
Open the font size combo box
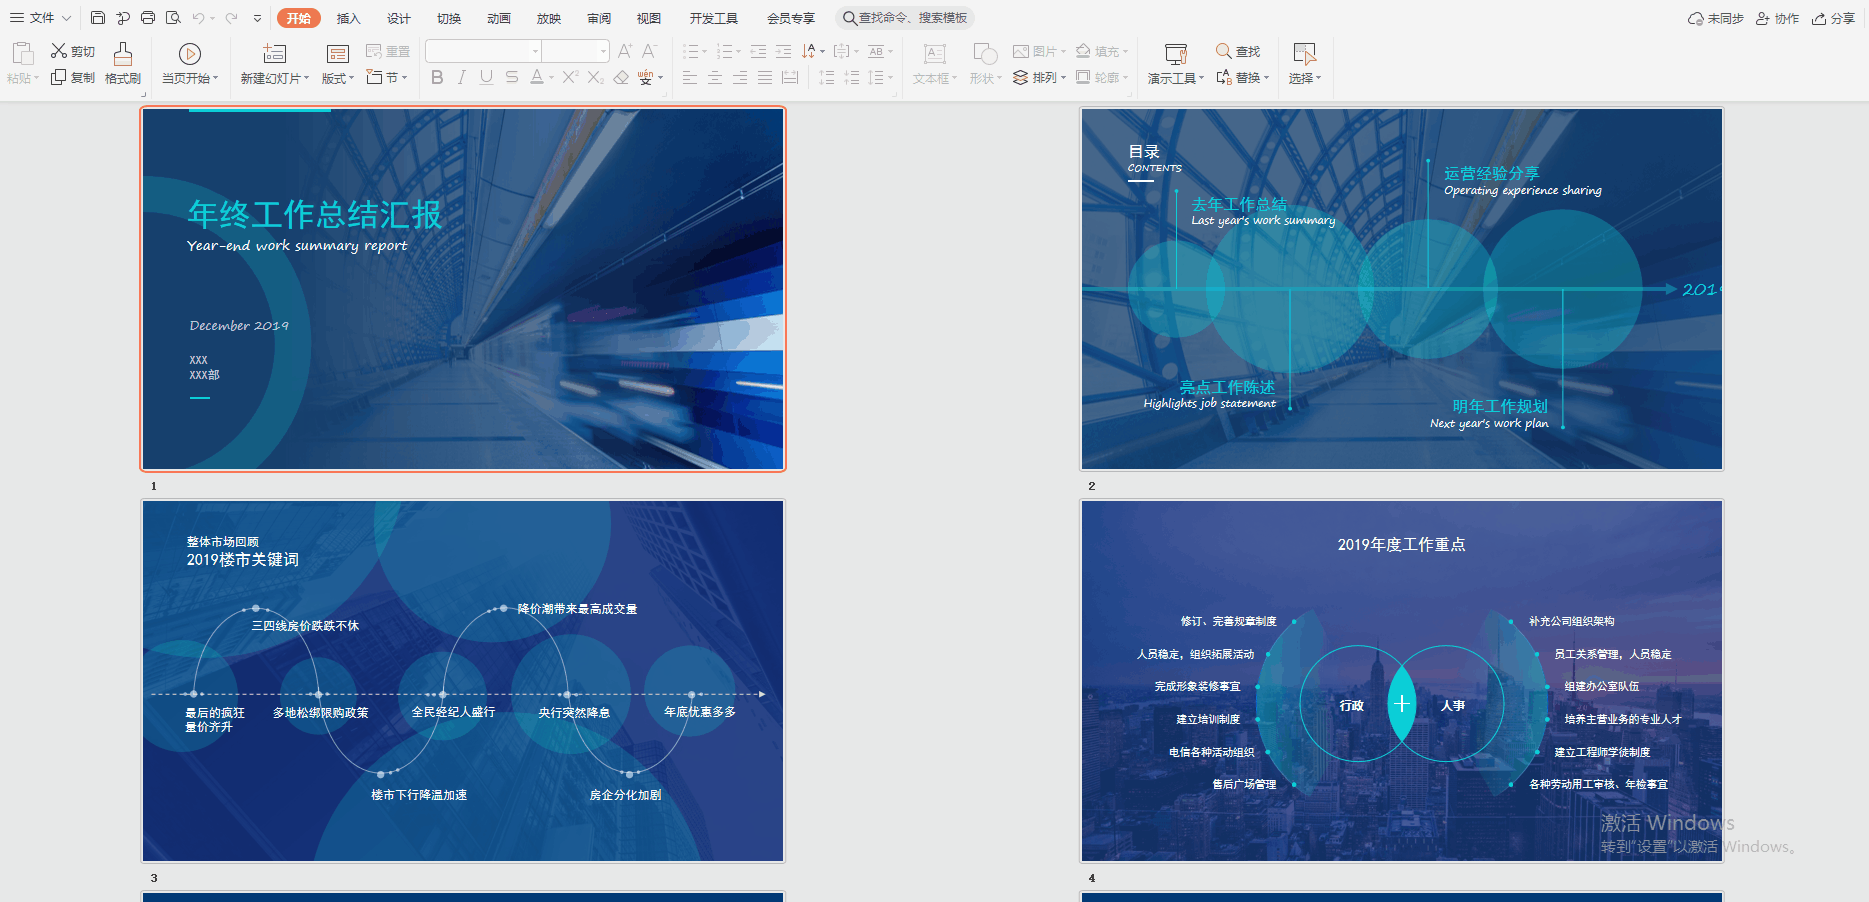(575, 51)
